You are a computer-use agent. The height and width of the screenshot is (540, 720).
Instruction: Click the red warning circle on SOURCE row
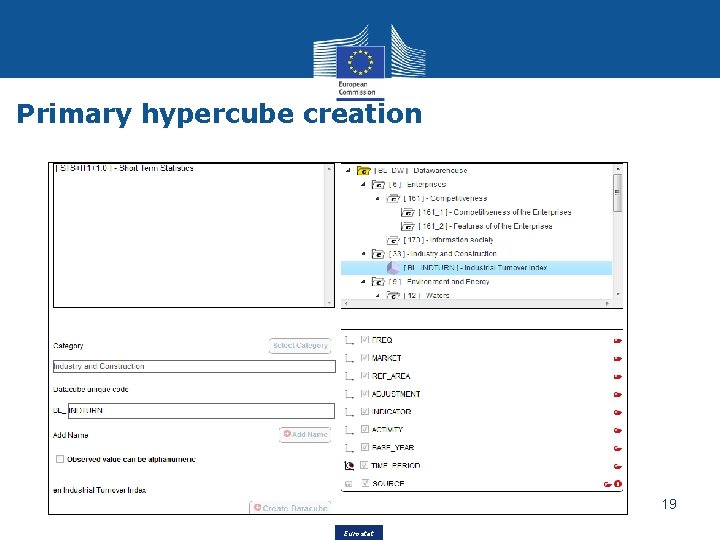[x=618, y=484]
